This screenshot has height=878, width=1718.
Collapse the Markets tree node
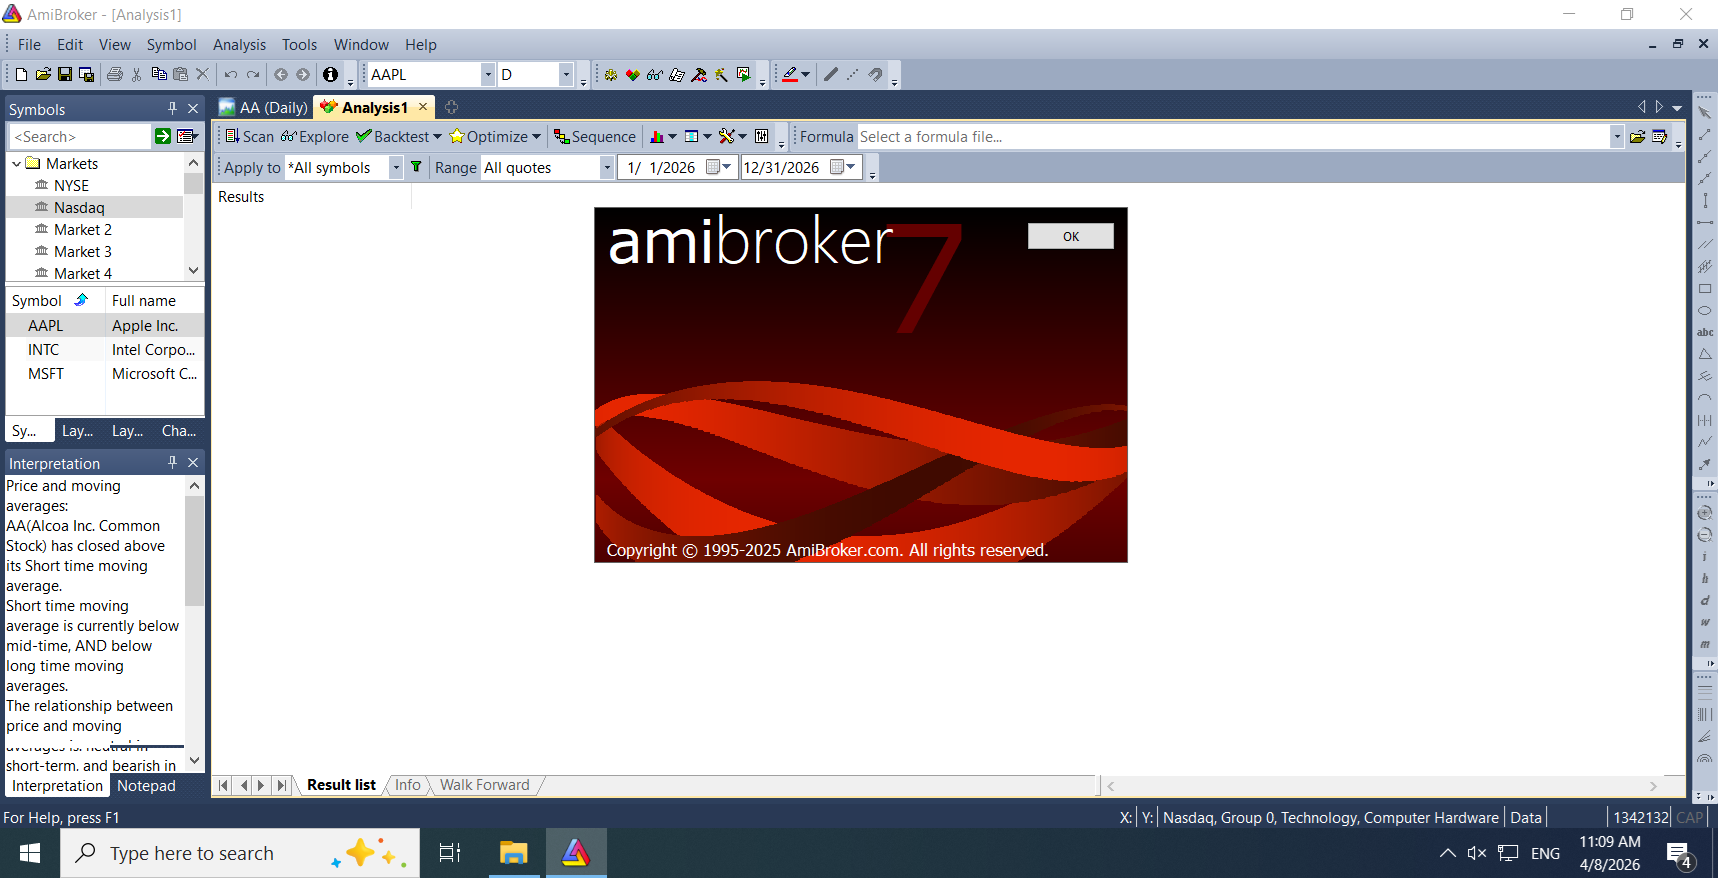[x=16, y=163]
